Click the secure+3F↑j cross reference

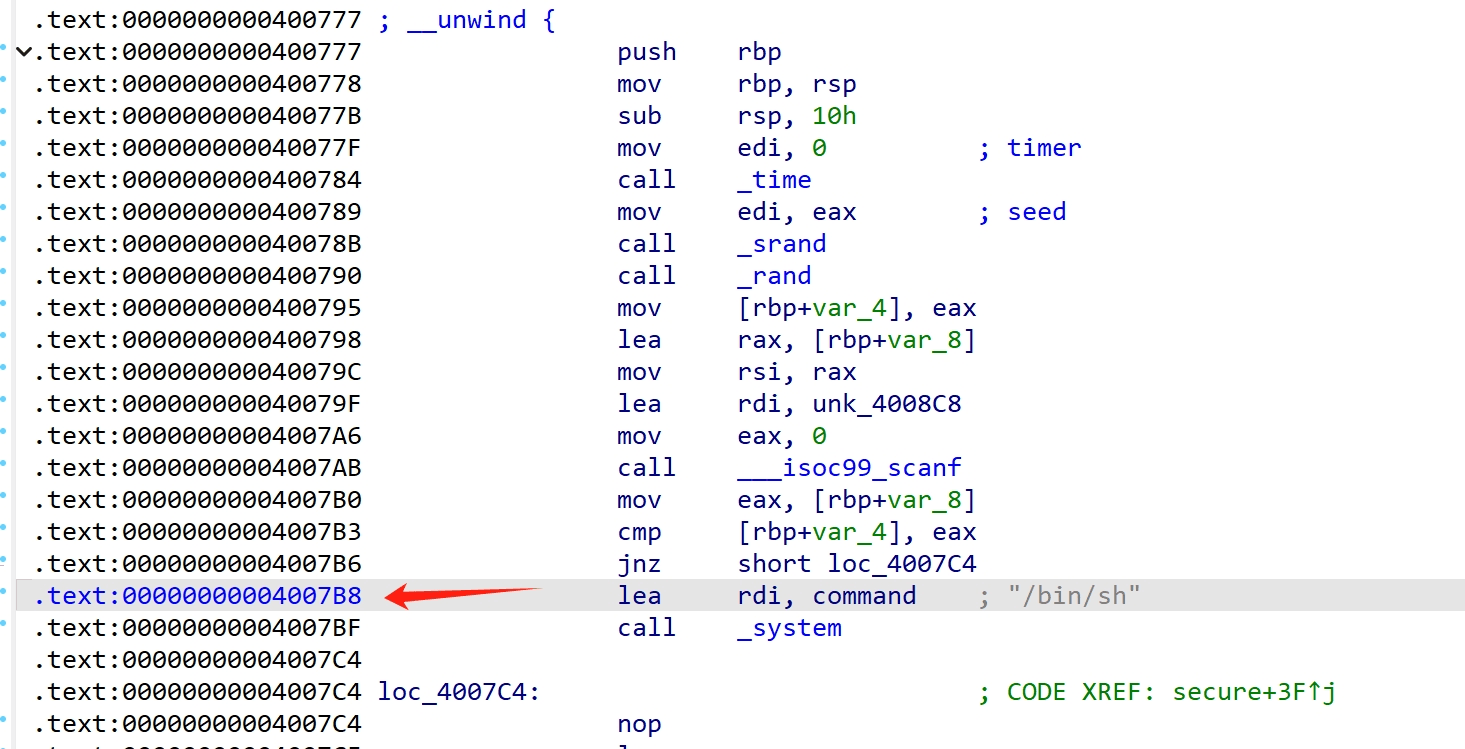1254,692
